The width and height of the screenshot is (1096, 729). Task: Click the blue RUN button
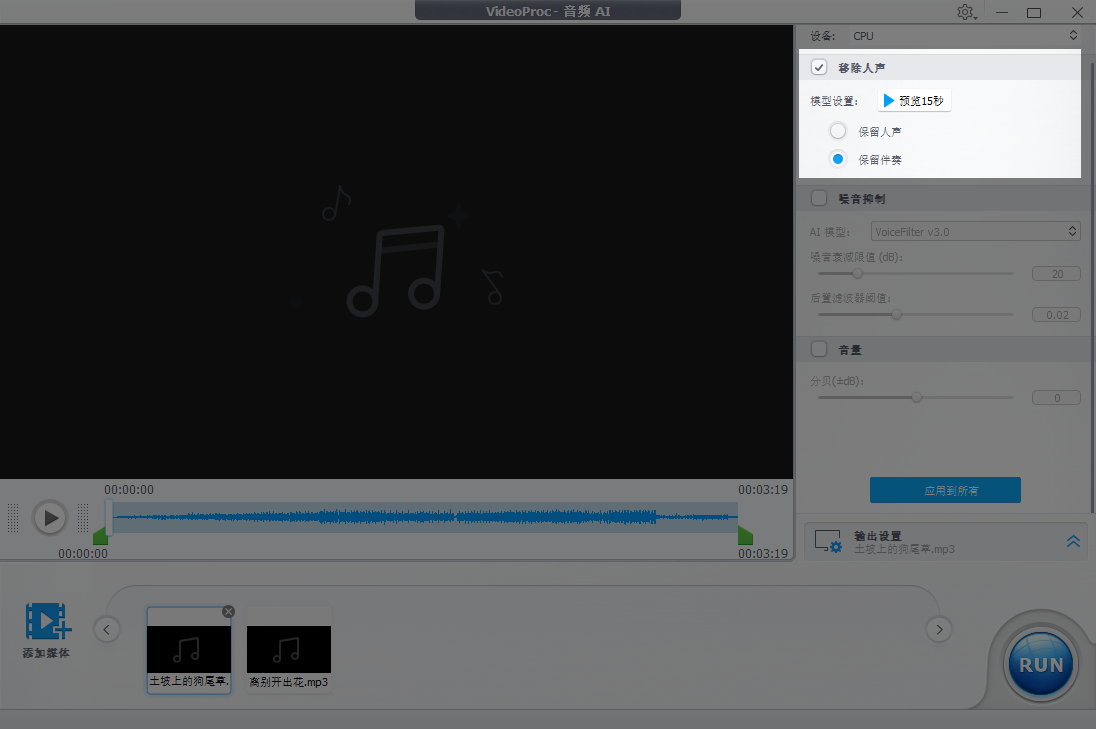pyautogui.click(x=1040, y=664)
